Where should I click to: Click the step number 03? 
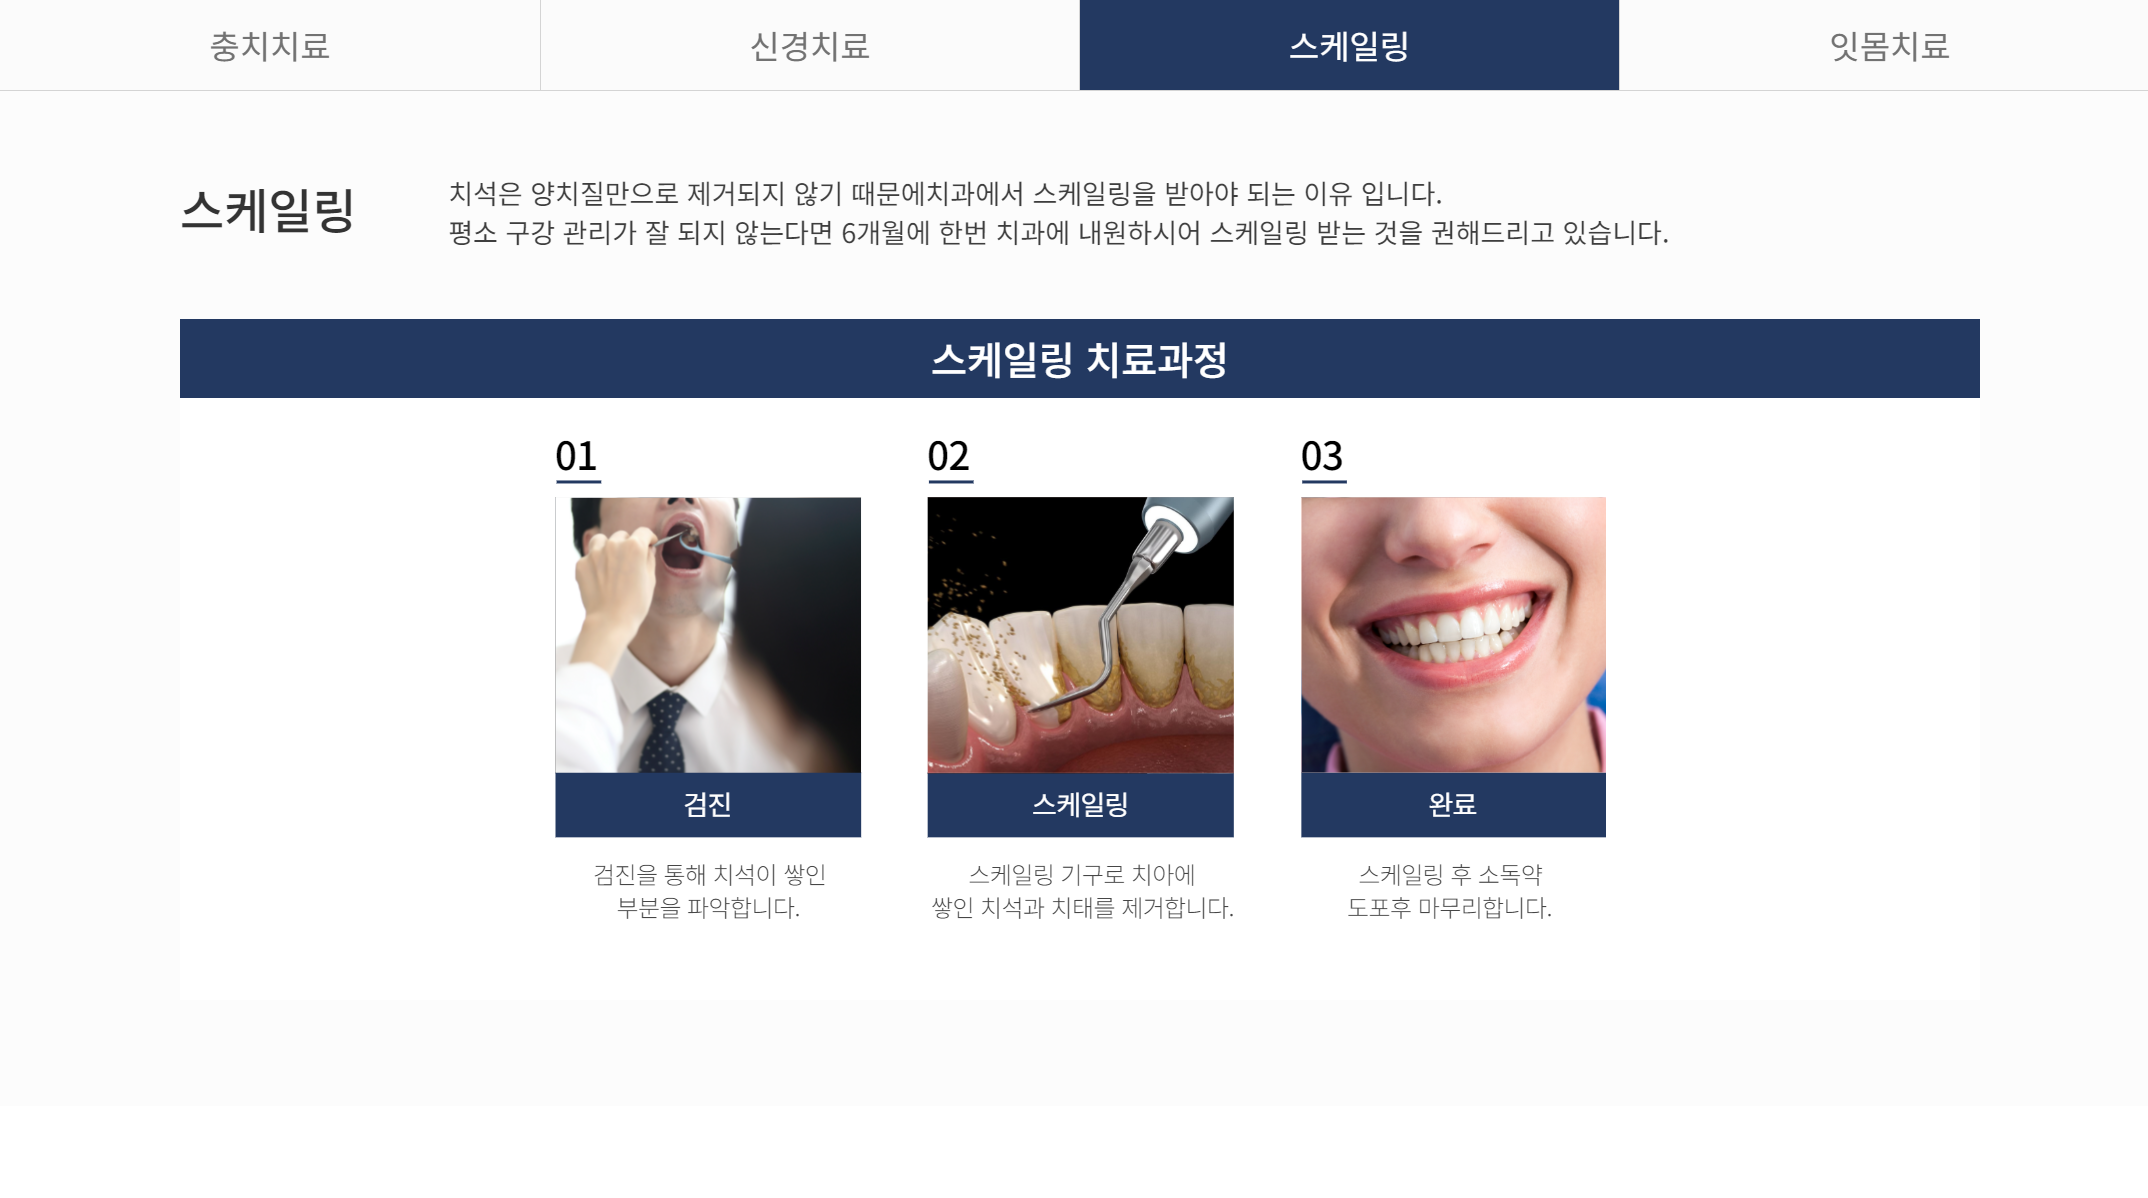click(x=1322, y=457)
